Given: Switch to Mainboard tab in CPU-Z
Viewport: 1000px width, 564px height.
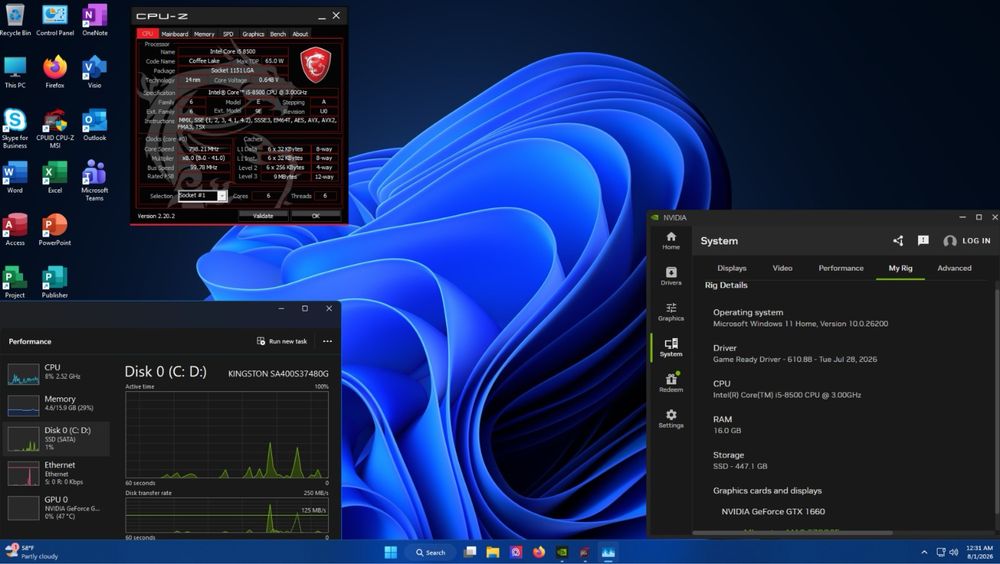Looking at the screenshot, I should (174, 34).
